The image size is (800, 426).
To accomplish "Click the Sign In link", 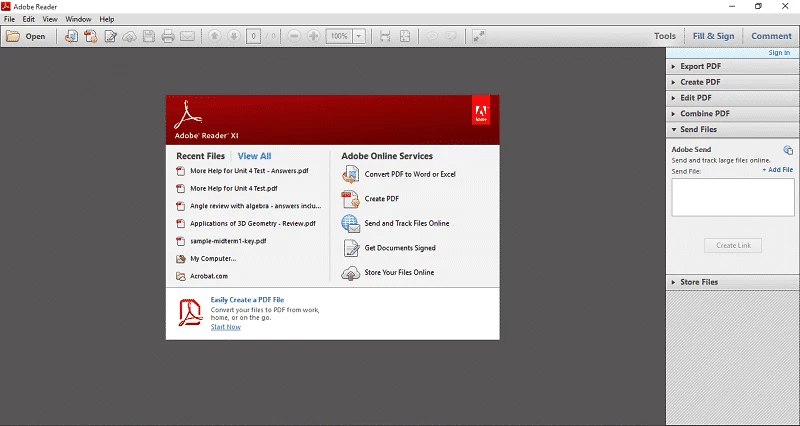I will pyautogui.click(x=779, y=53).
